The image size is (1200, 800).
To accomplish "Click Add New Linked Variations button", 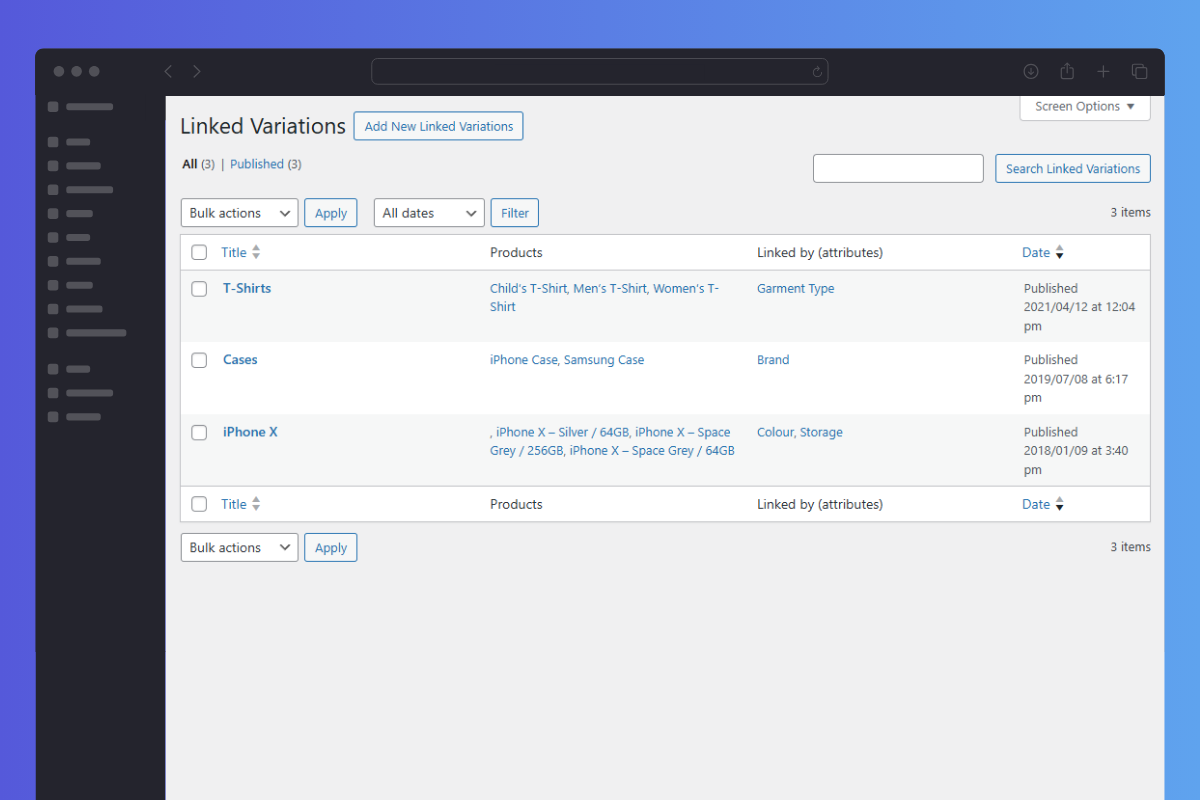I will click(438, 126).
